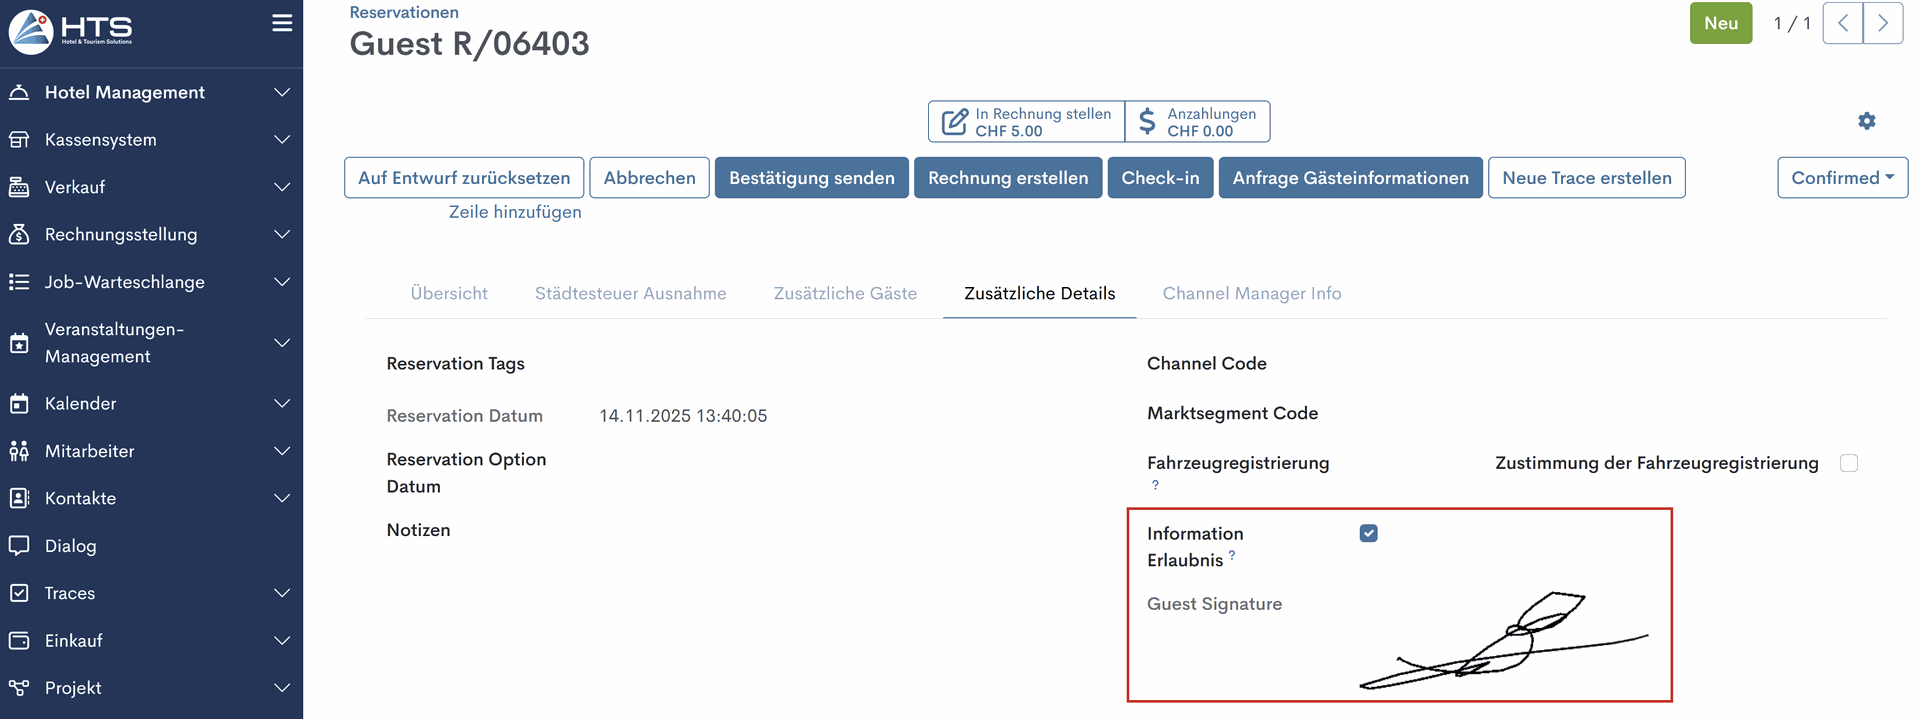
Task: Click the Kassensystem sidebar icon
Action: [x=19, y=140]
